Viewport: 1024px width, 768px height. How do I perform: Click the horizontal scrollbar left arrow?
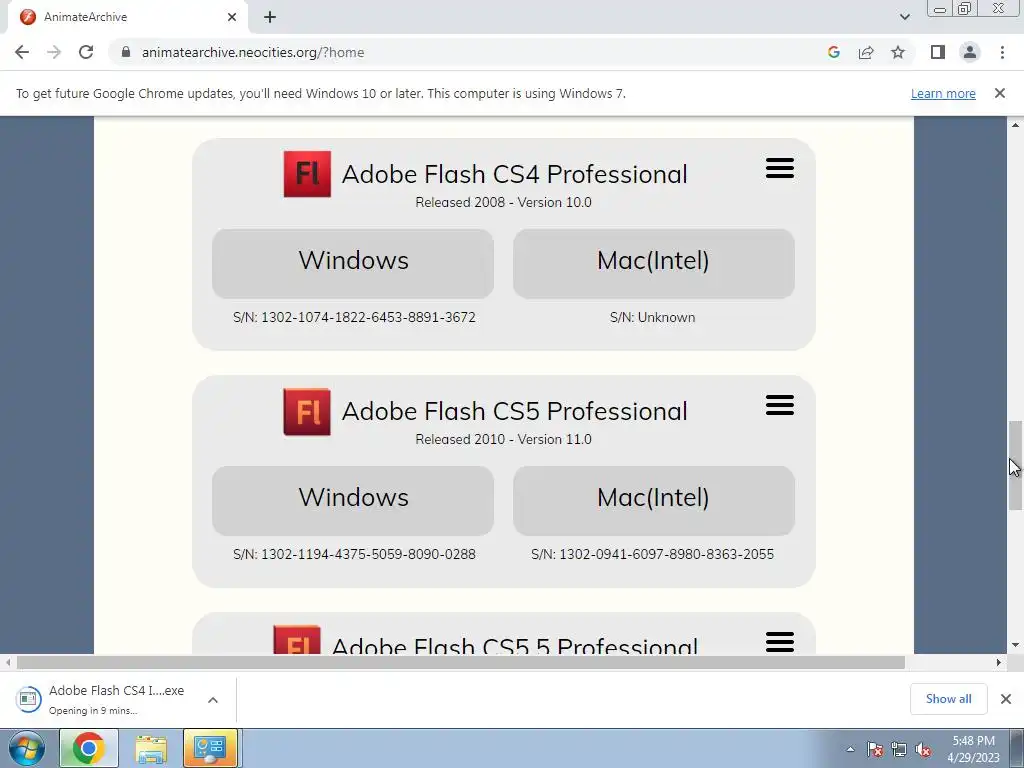(8, 662)
